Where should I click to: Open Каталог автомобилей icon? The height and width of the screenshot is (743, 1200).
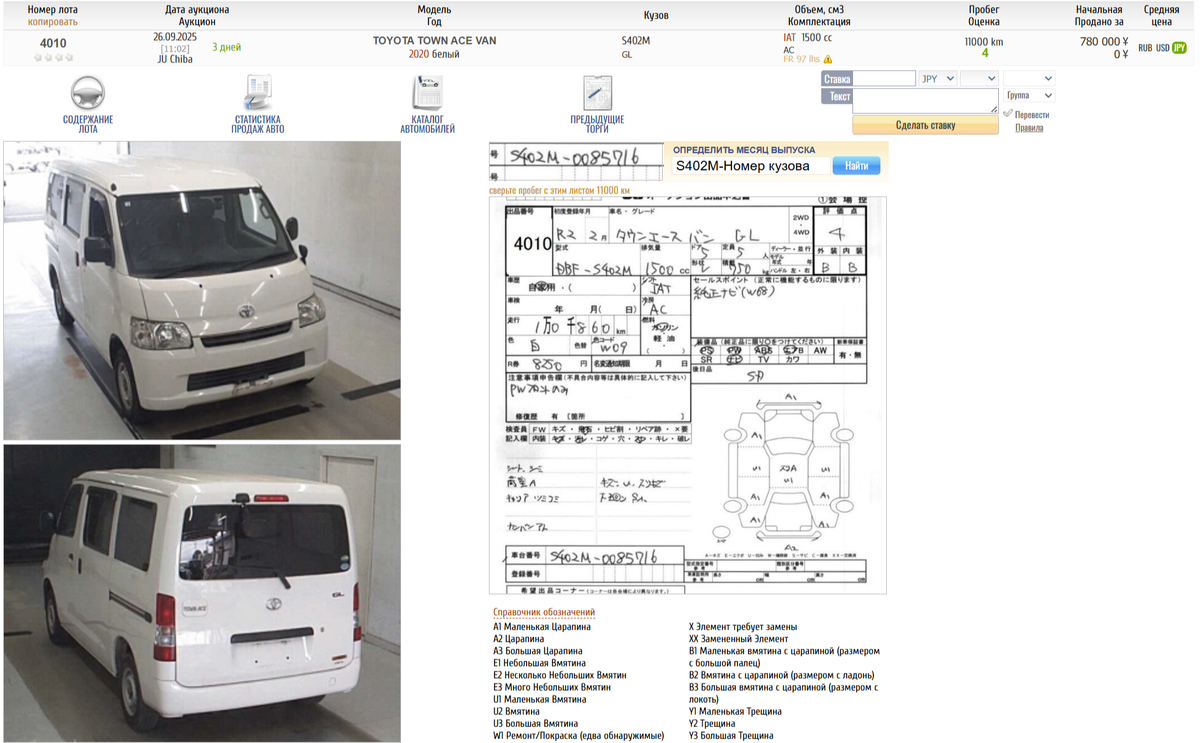pos(427,93)
